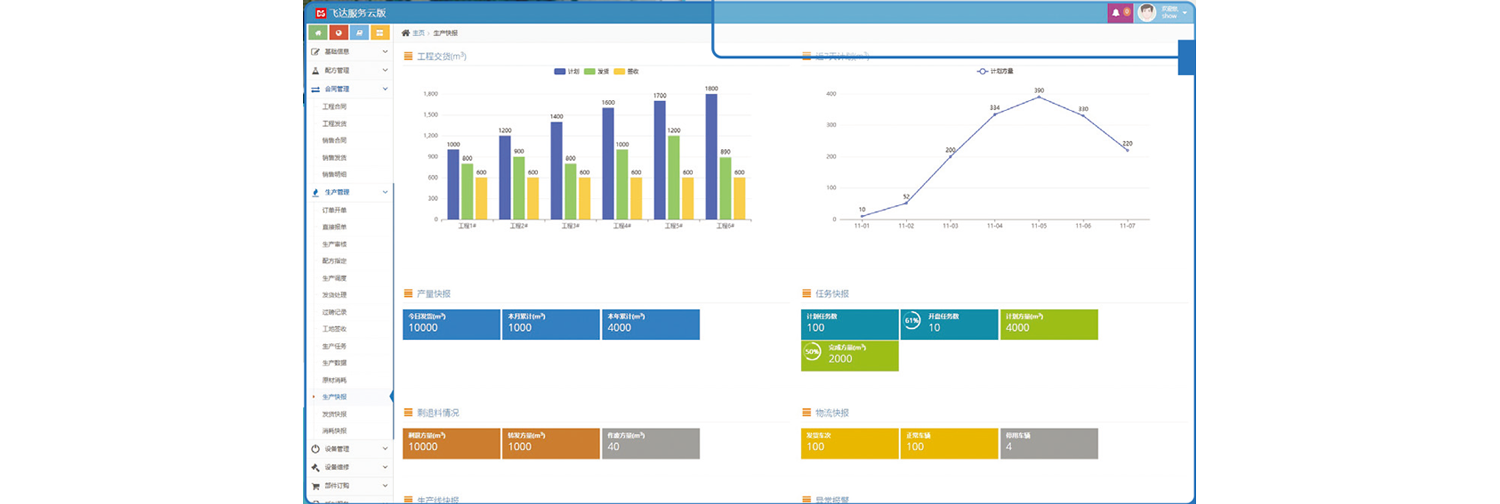This screenshot has height=504, width=1500.
Task: Select 生产任务 from the sidebar menu
Action: 335,346
